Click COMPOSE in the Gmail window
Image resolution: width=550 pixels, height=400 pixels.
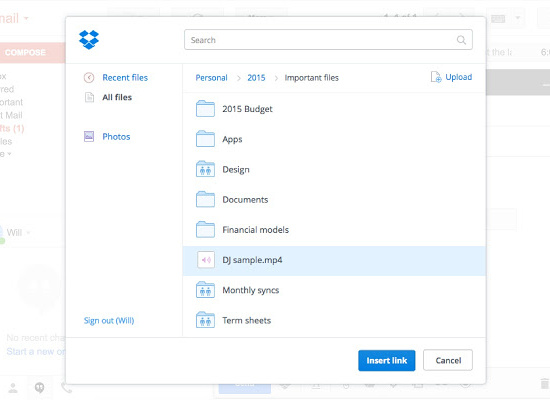[25, 53]
